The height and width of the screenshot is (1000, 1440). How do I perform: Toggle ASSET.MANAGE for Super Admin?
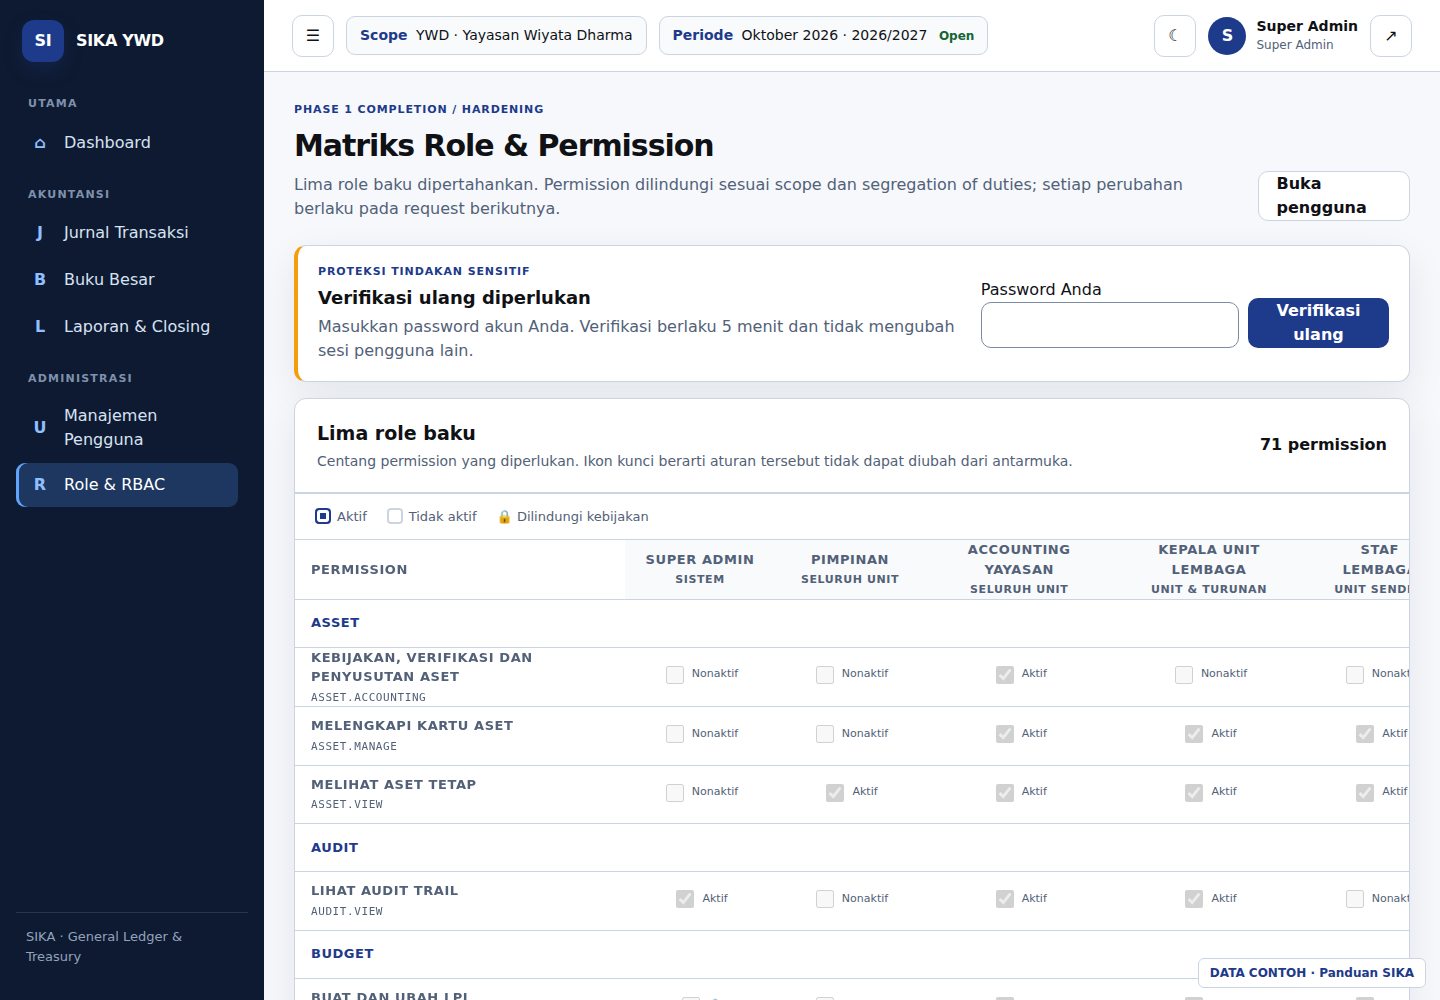point(675,734)
